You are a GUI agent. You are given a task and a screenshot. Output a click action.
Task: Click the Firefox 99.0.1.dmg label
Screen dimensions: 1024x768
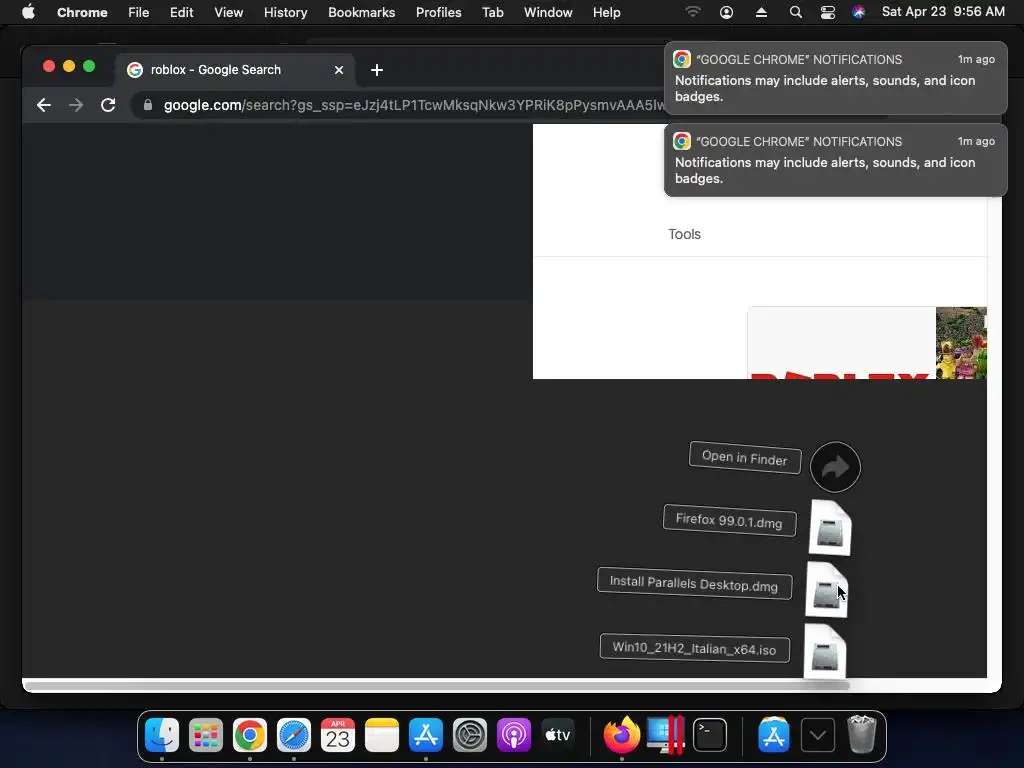point(729,520)
